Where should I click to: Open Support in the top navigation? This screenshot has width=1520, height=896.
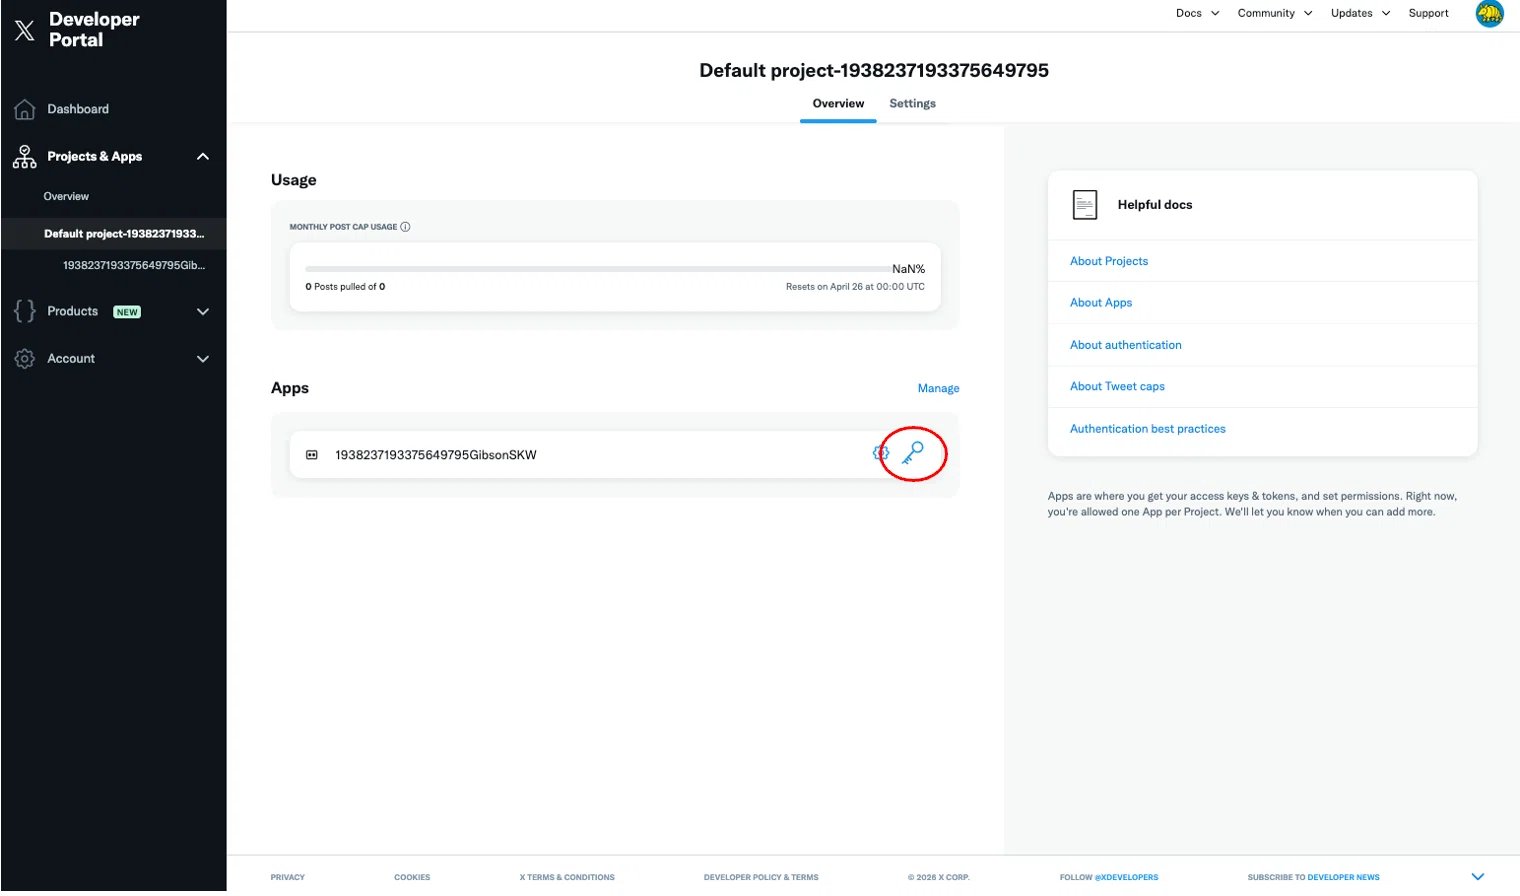coord(1428,13)
